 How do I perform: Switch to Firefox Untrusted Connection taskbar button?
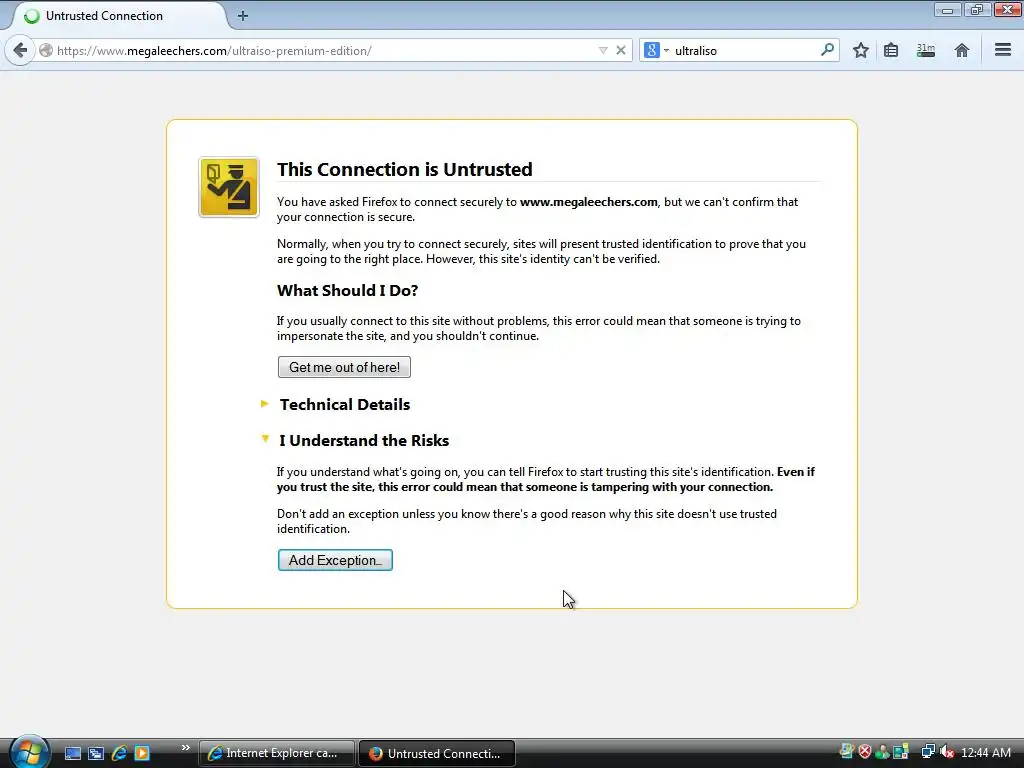[437, 753]
